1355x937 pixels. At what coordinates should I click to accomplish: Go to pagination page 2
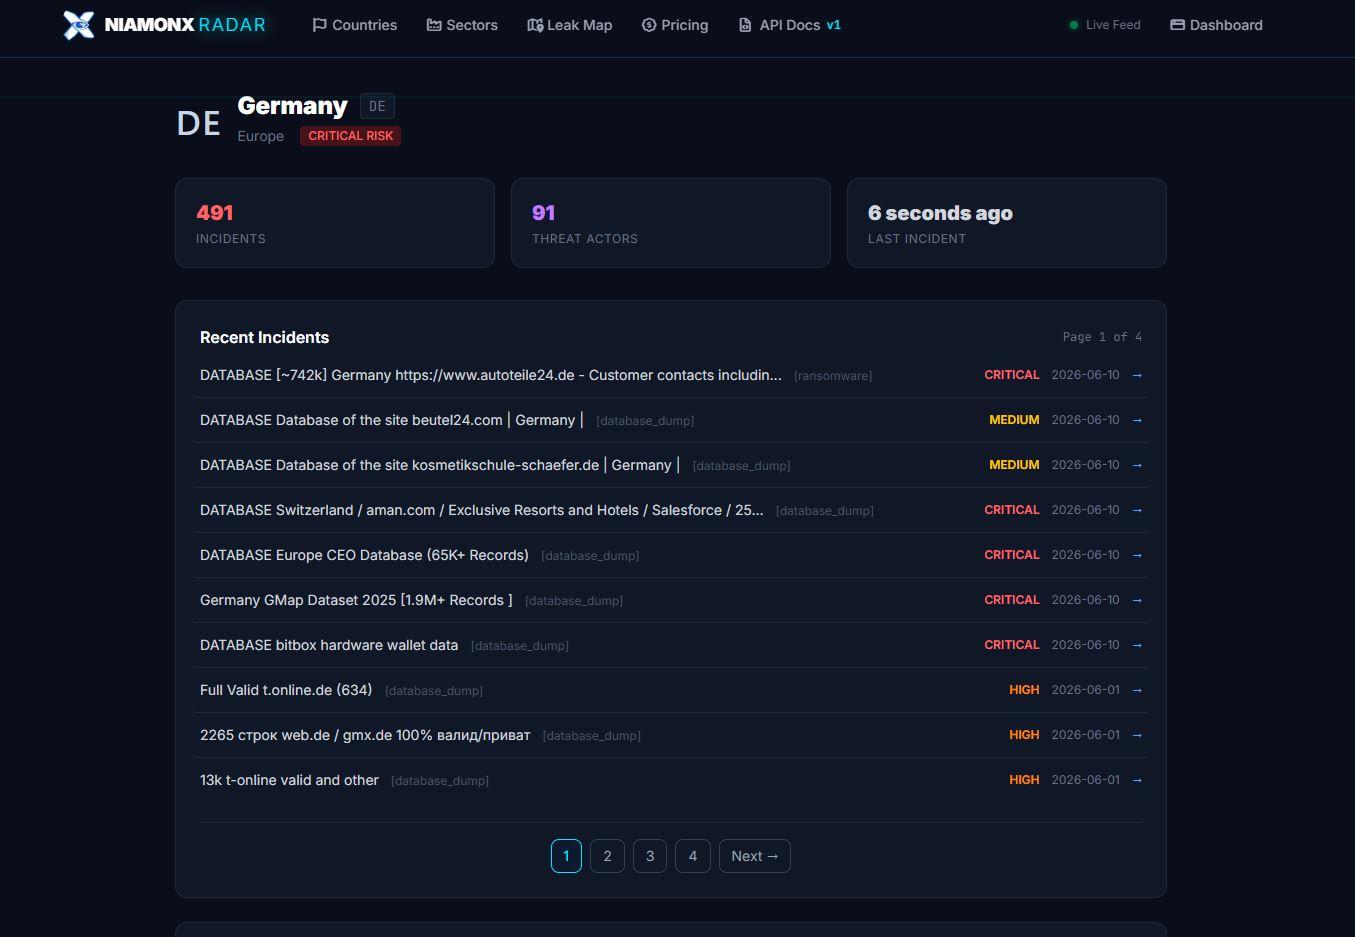(607, 856)
